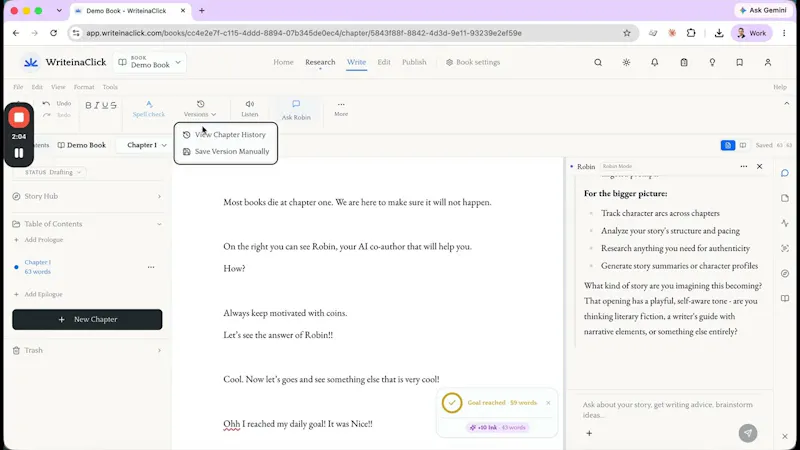Open the Chapter 1 breadcrumb dropdown
The width and height of the screenshot is (800, 450).
[x=146, y=145]
